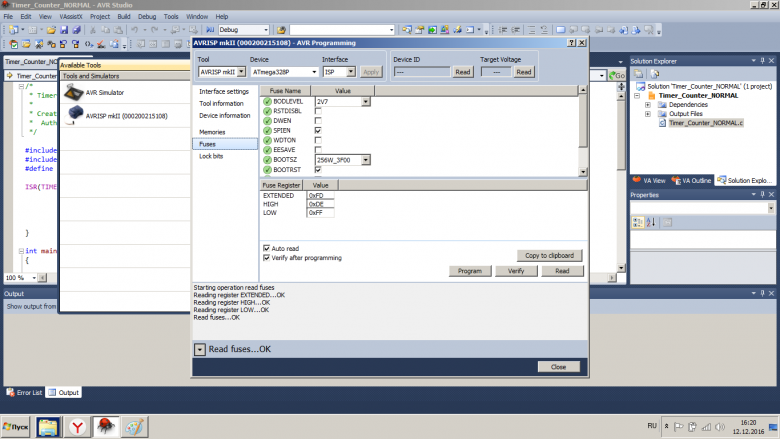The image size is (780, 439).
Task: Switch to the Lock bits page
Action: click(x=211, y=156)
